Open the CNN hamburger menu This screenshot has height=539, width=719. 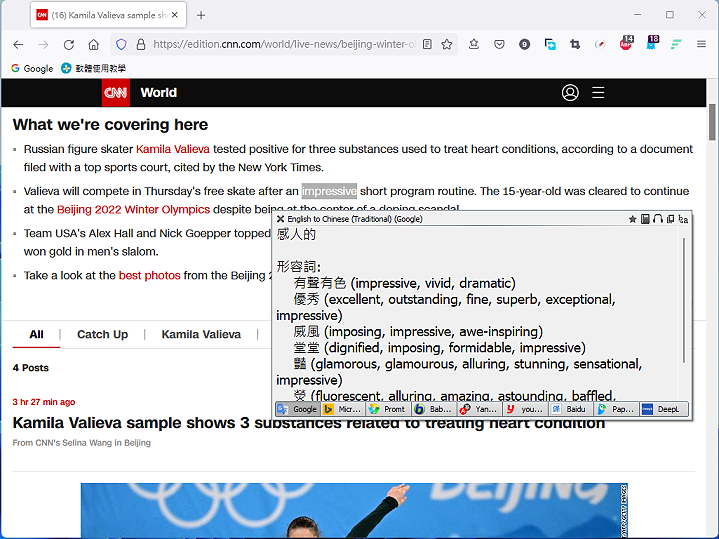(x=598, y=93)
